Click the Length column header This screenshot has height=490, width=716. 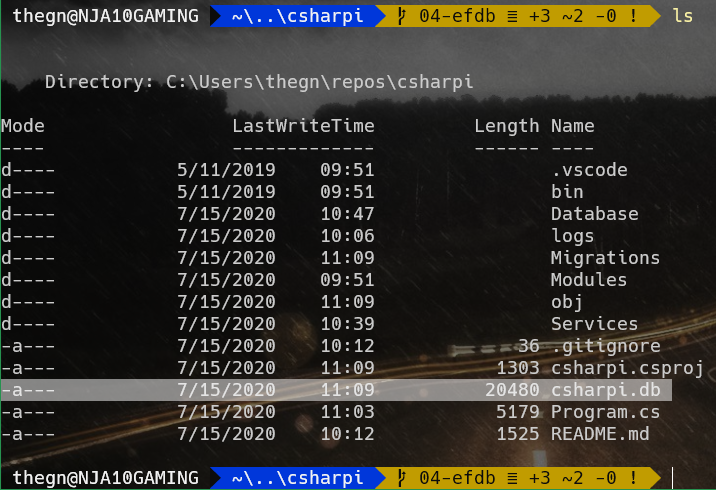506,125
